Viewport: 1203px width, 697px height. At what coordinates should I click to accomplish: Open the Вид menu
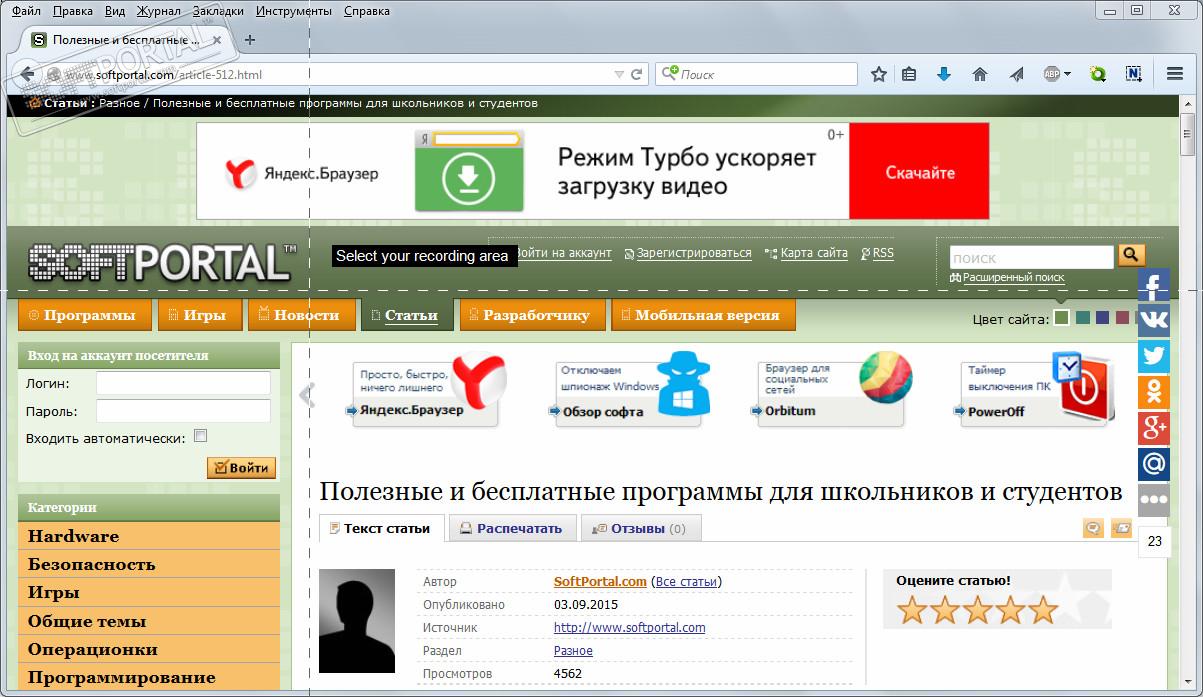pyautogui.click(x=115, y=11)
